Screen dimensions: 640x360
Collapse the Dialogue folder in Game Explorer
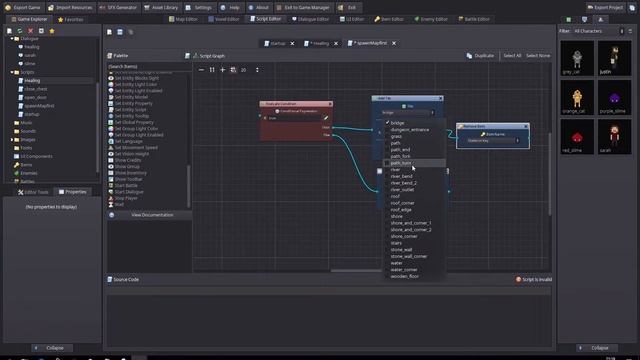tap(12, 39)
